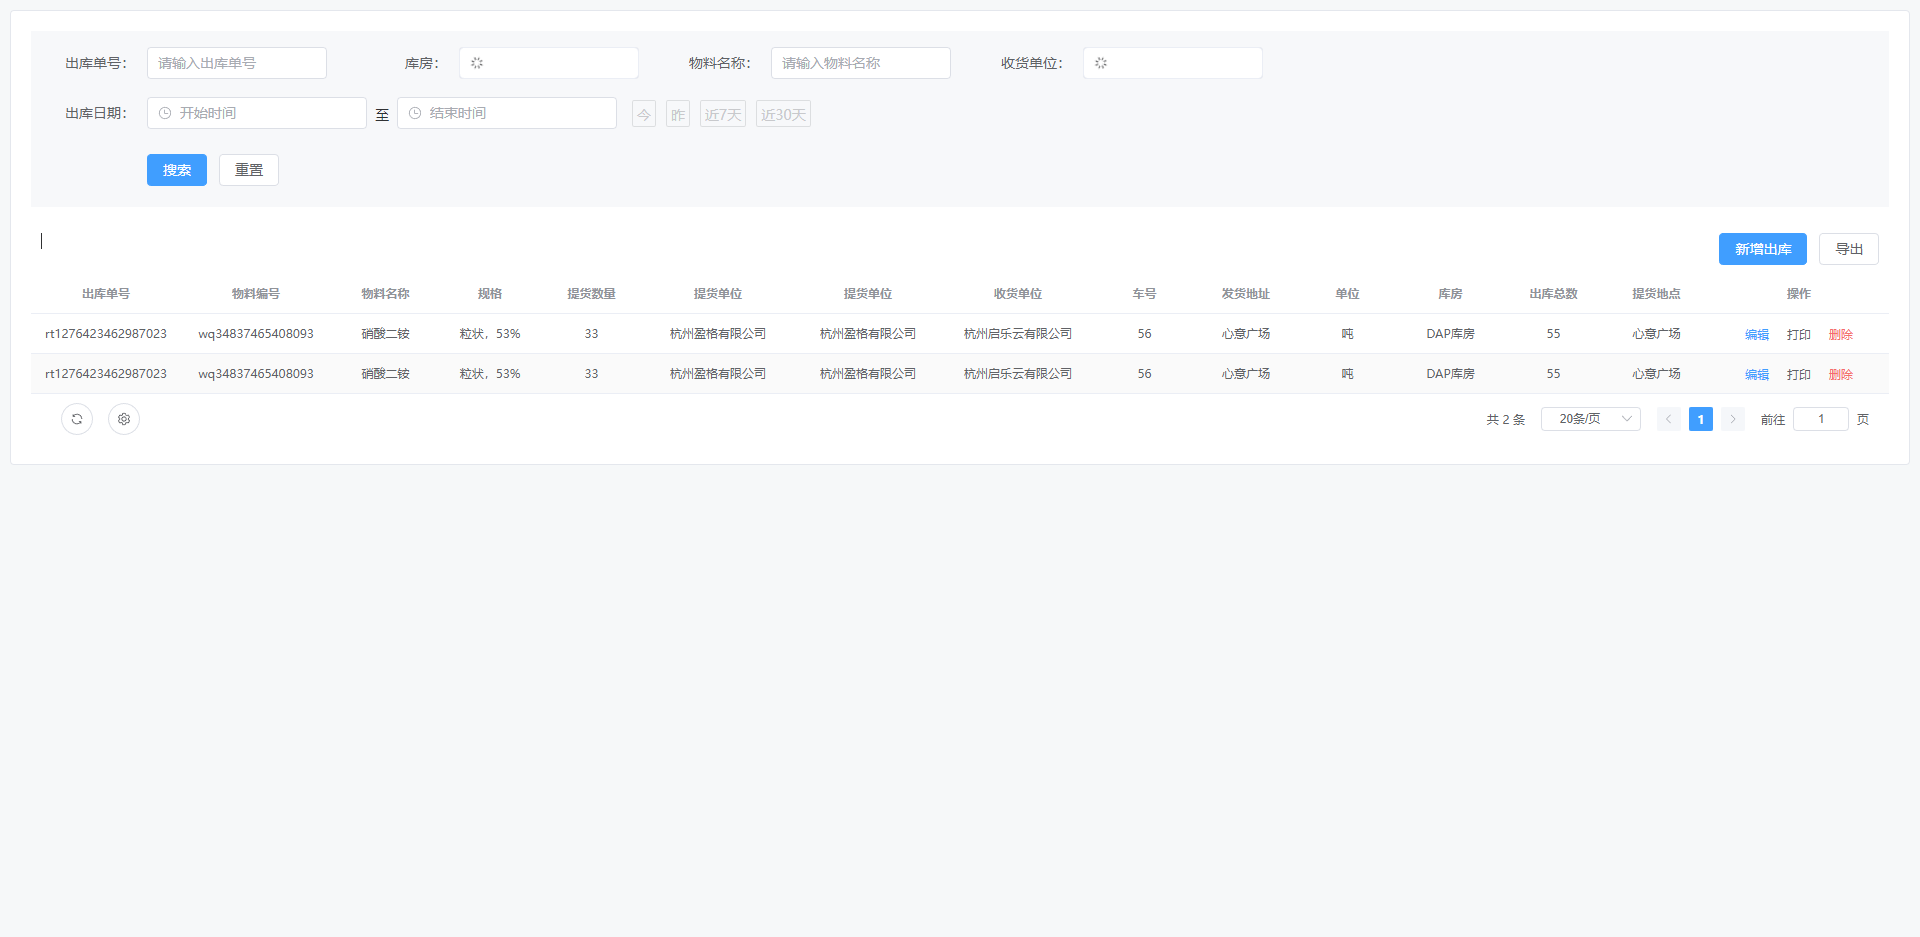Click the 操作 column header
Image resolution: width=1920 pixels, height=937 pixels.
pyautogui.click(x=1799, y=293)
